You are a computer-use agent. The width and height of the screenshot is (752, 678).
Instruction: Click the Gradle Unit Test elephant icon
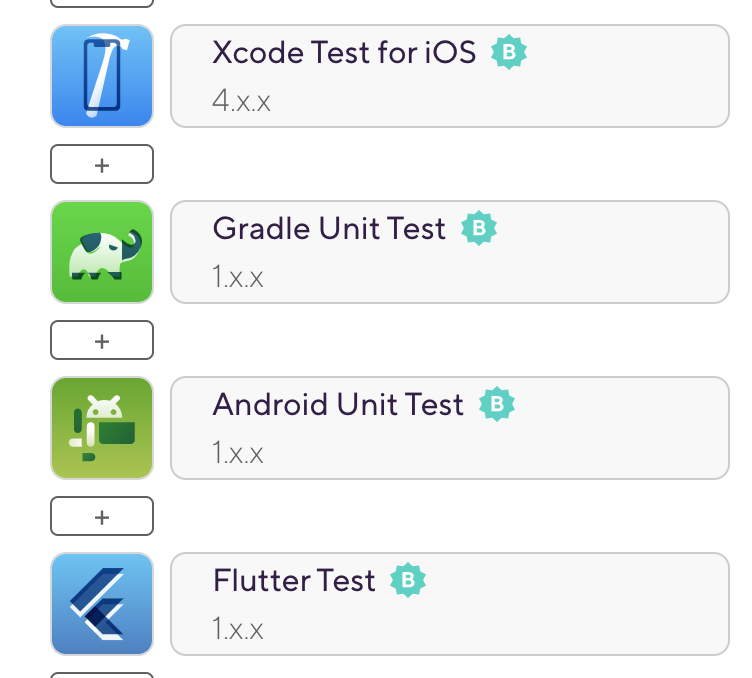(102, 252)
